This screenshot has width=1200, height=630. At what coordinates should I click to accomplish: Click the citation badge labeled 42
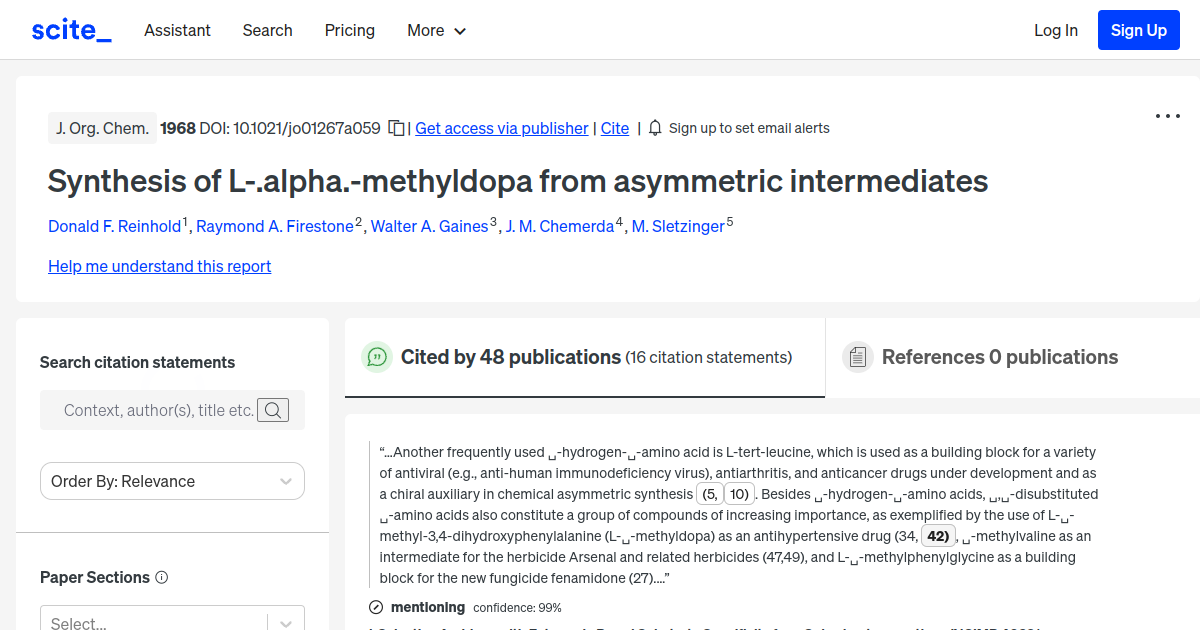click(938, 536)
